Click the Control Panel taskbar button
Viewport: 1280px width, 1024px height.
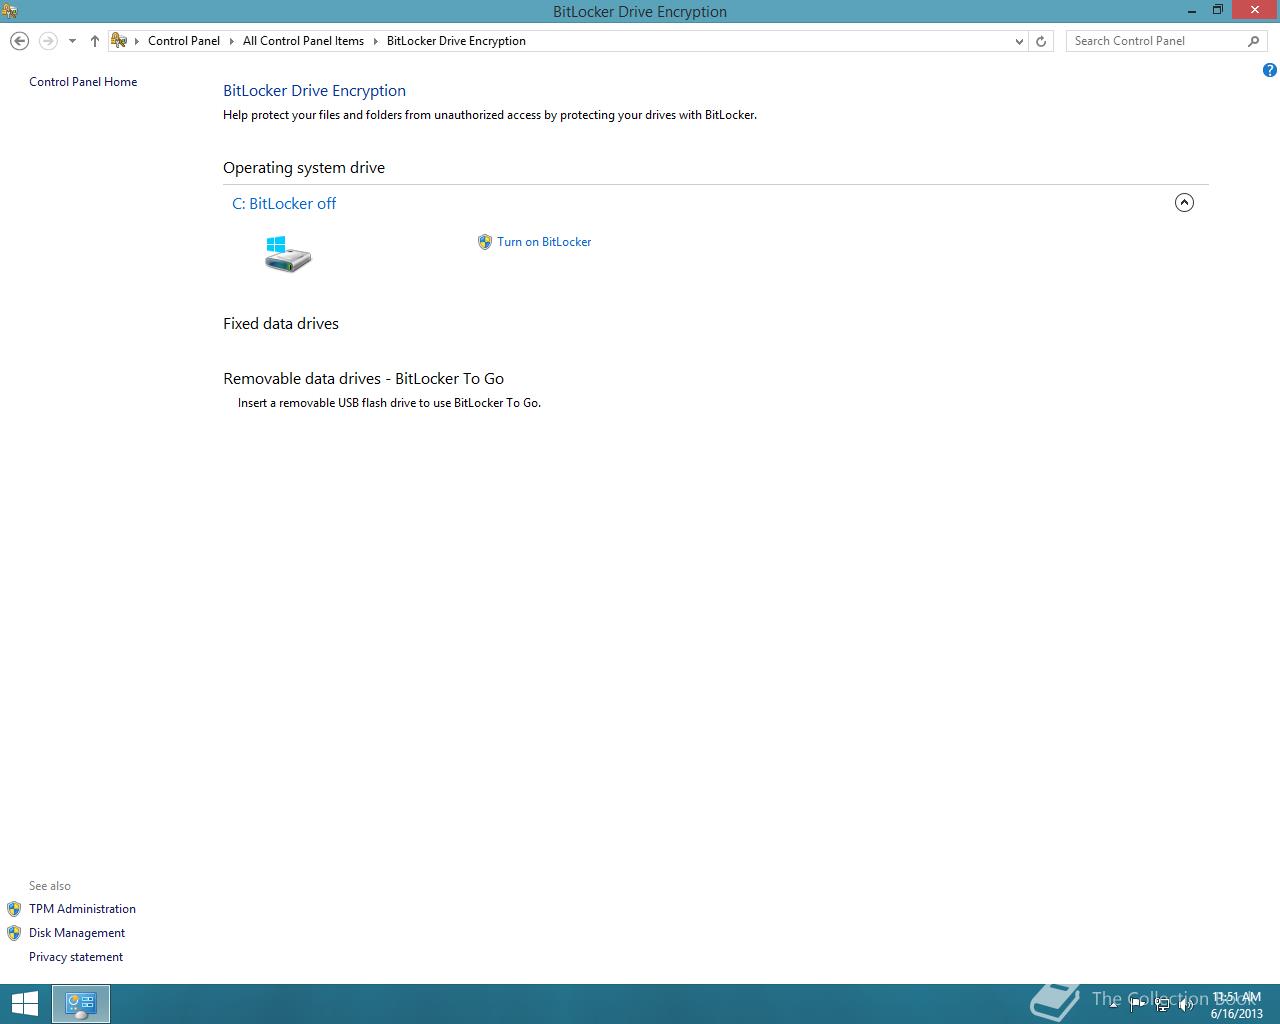tap(80, 1004)
